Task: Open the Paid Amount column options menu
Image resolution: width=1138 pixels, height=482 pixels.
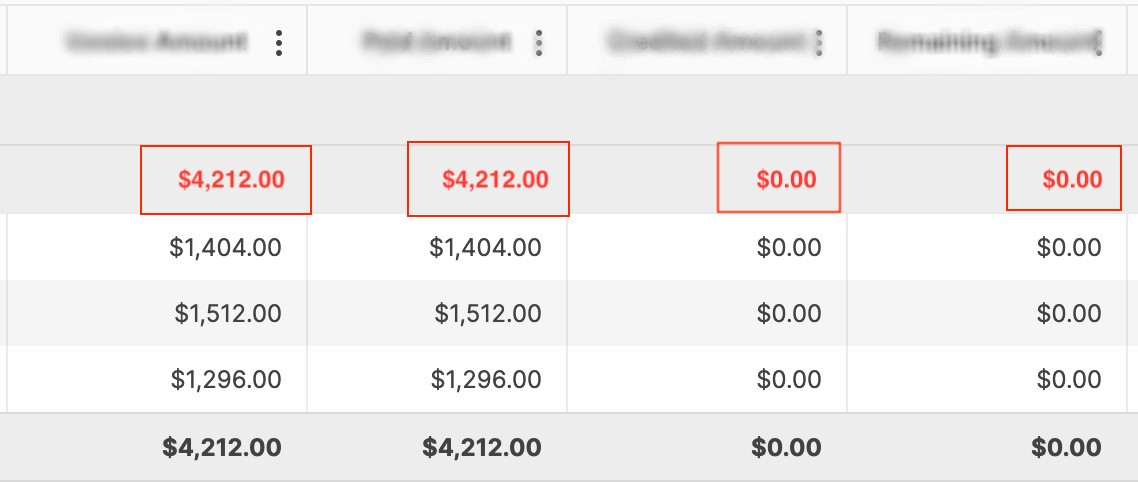Action: coord(539,42)
